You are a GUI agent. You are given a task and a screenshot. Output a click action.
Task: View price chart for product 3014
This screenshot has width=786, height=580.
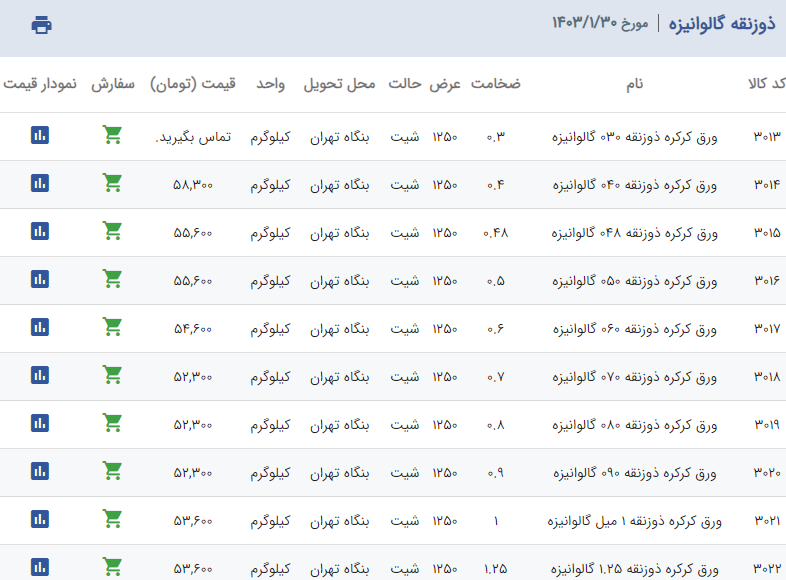pyautogui.click(x=40, y=183)
